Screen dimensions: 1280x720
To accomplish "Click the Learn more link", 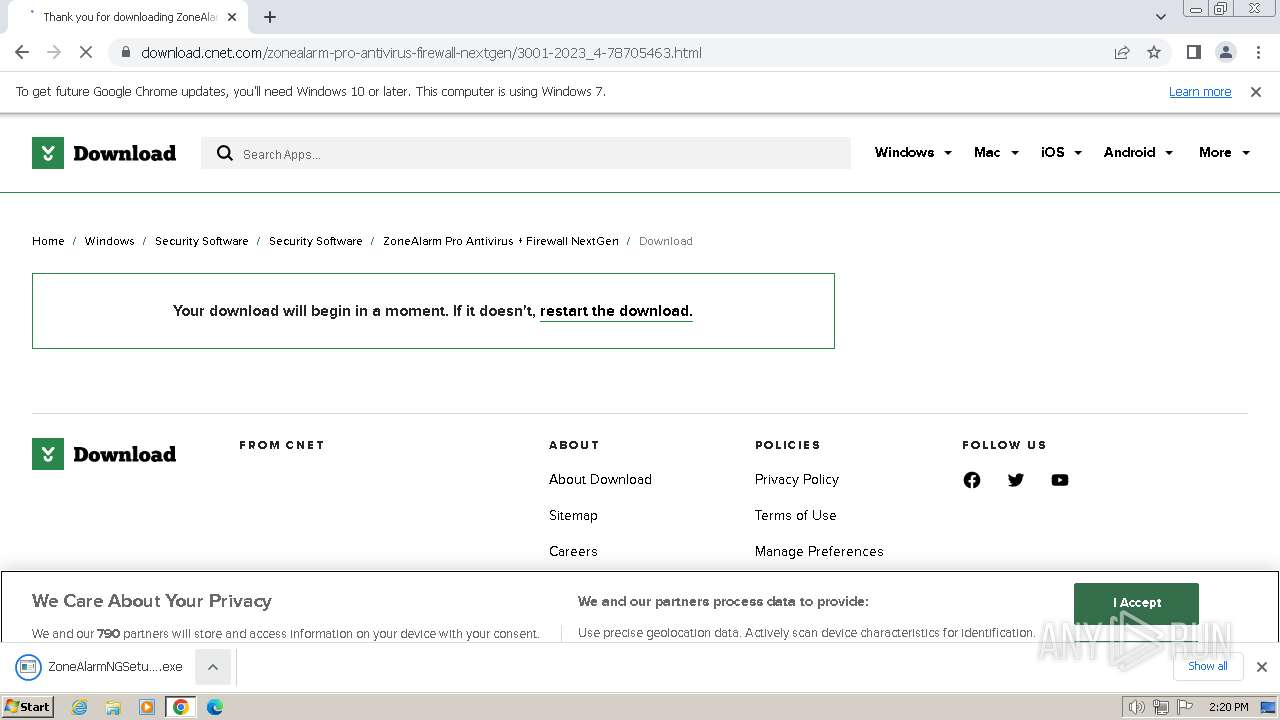I will tap(1200, 92).
